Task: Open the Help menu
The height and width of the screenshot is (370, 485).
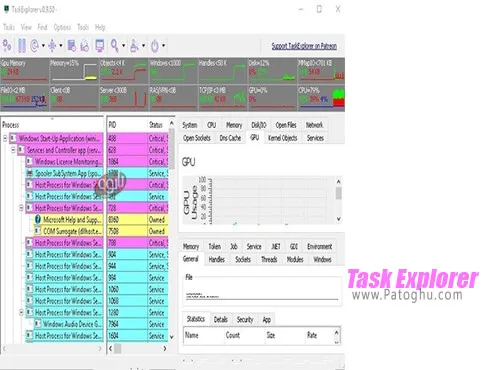Action: point(100,27)
